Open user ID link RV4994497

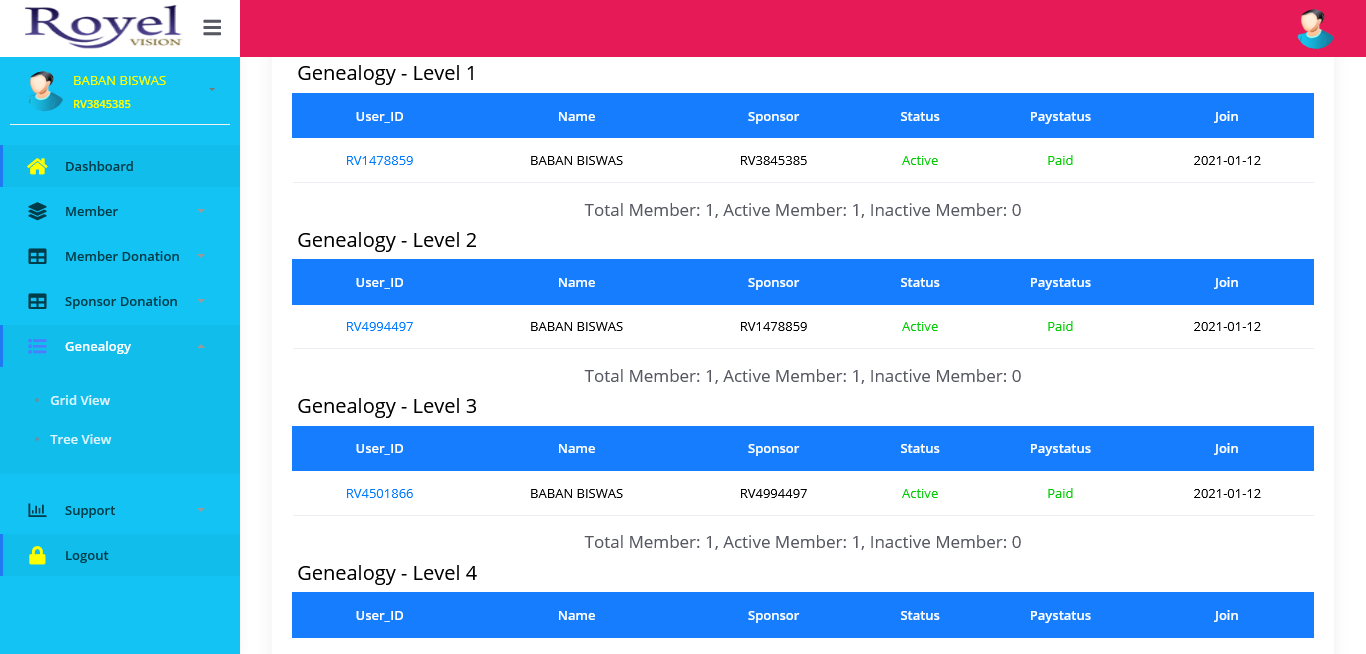379,326
